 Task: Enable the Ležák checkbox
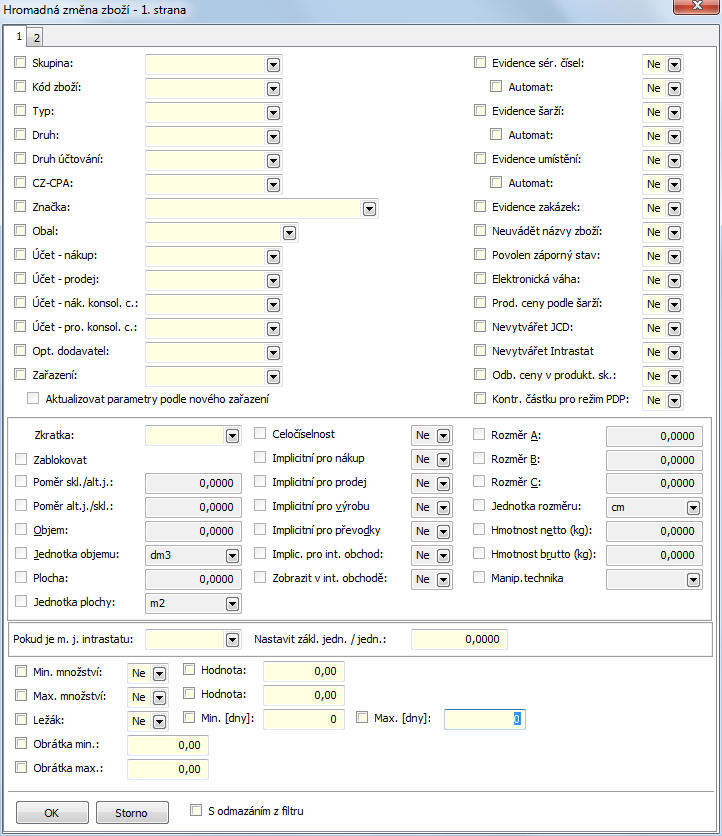pyautogui.click(x=21, y=719)
